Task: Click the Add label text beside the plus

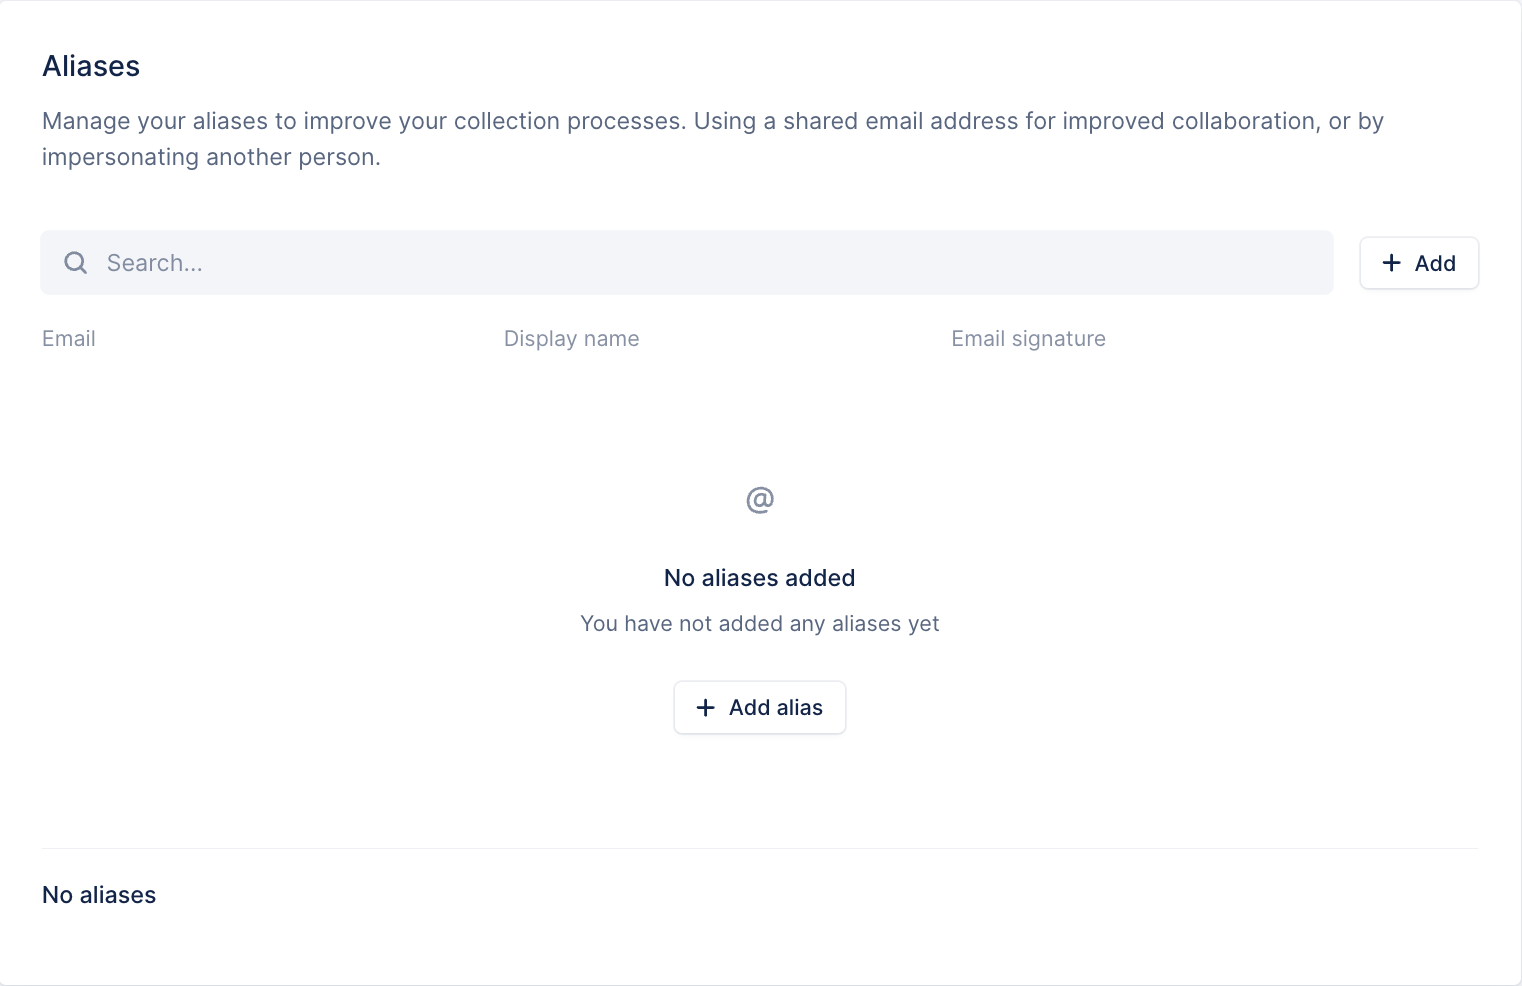Action: point(1435,262)
